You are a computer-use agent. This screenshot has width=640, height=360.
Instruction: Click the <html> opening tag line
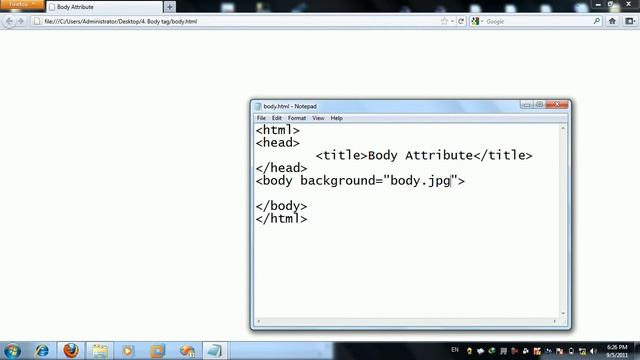click(278, 130)
